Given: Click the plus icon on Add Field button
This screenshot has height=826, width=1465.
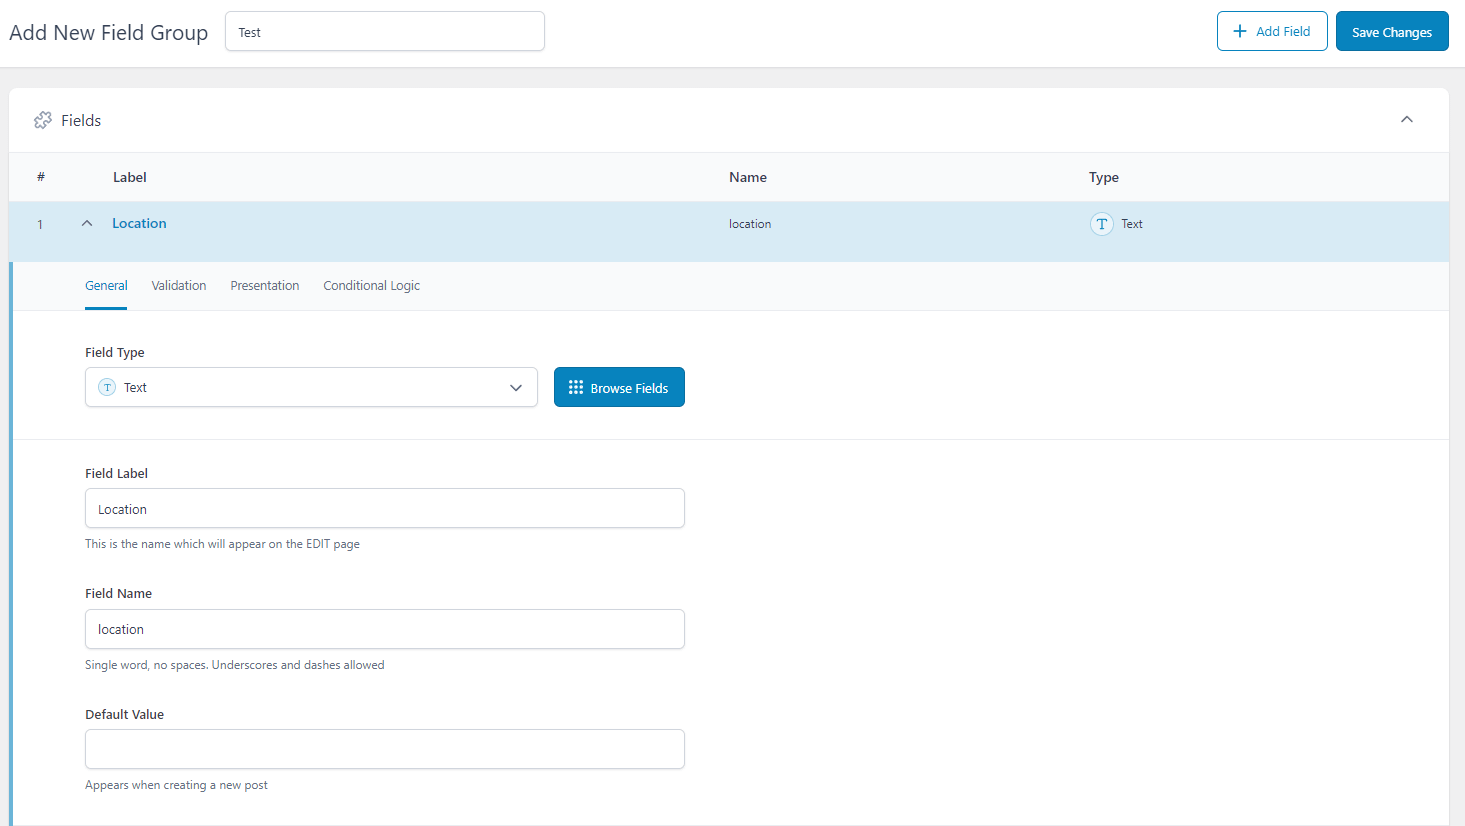Looking at the screenshot, I should 1240,30.
